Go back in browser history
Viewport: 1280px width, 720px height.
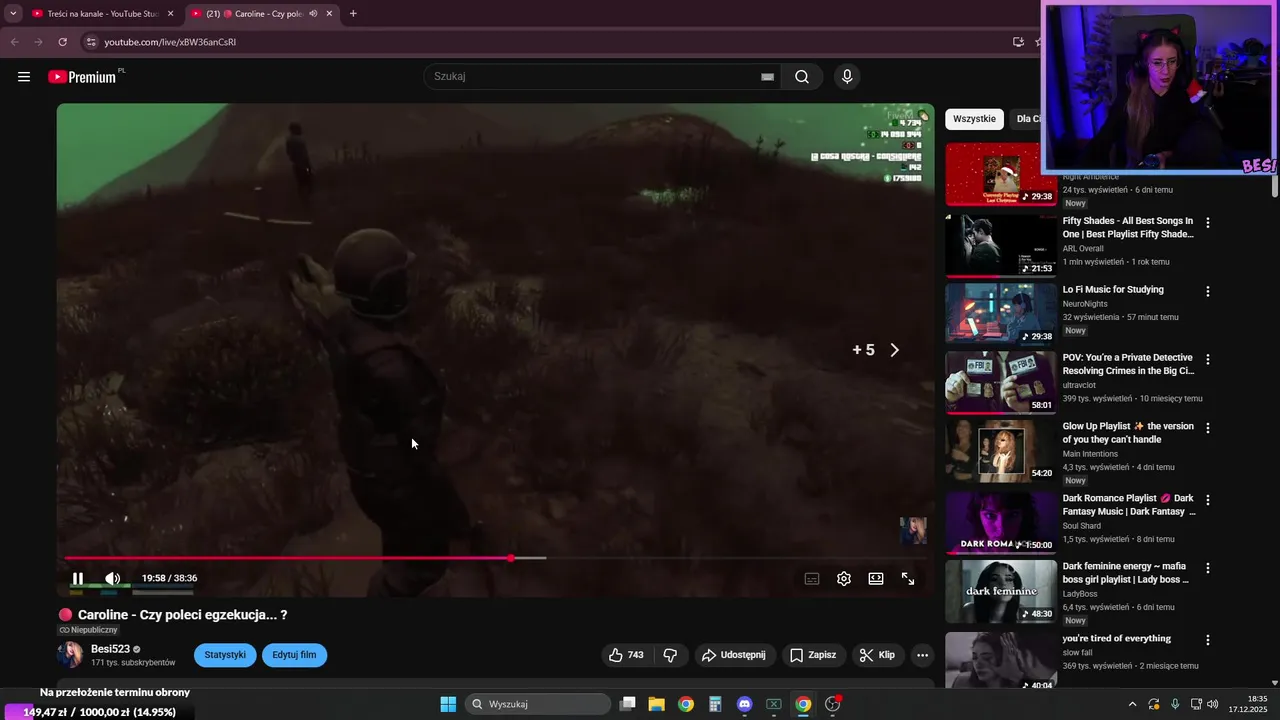click(x=14, y=42)
